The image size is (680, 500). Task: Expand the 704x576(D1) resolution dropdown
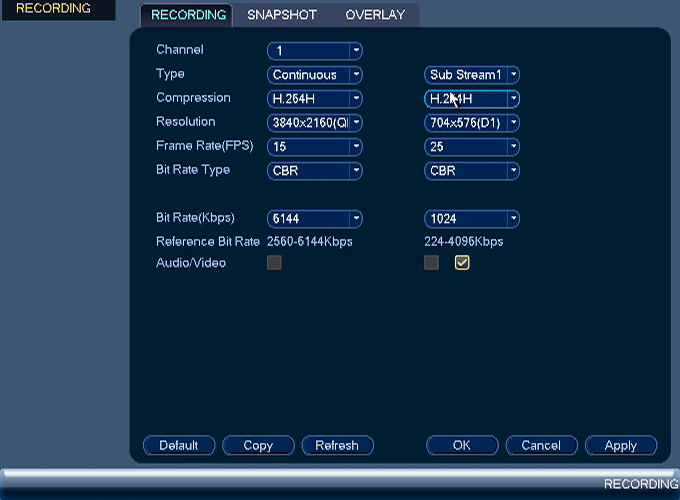click(472, 123)
